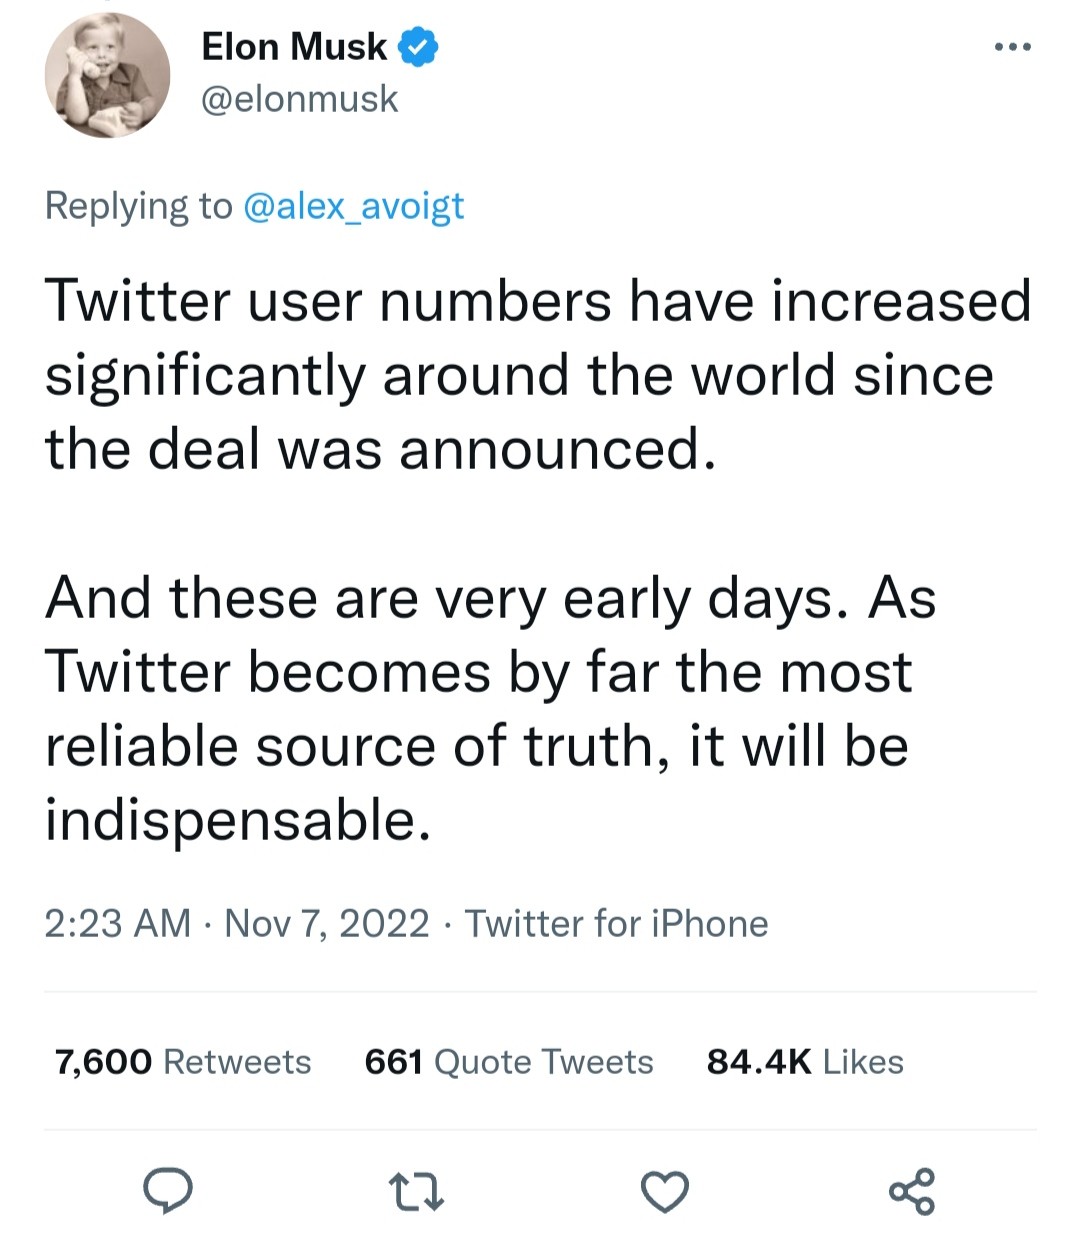Visit the @alex_avoigt profile link
The width and height of the screenshot is (1080, 1247).
(354, 205)
